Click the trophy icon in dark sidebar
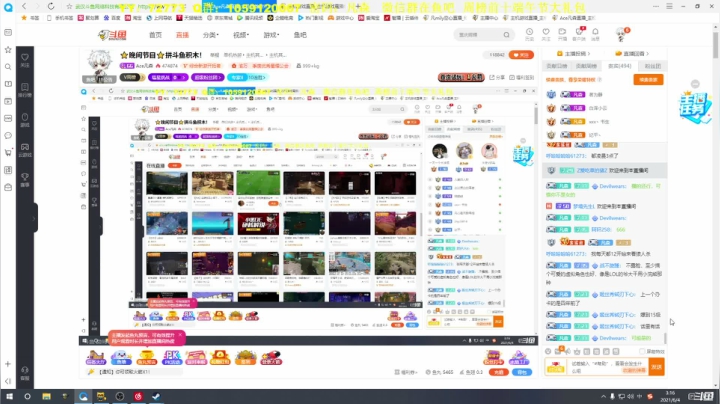The height and width of the screenshot is (404, 720). click(25, 179)
